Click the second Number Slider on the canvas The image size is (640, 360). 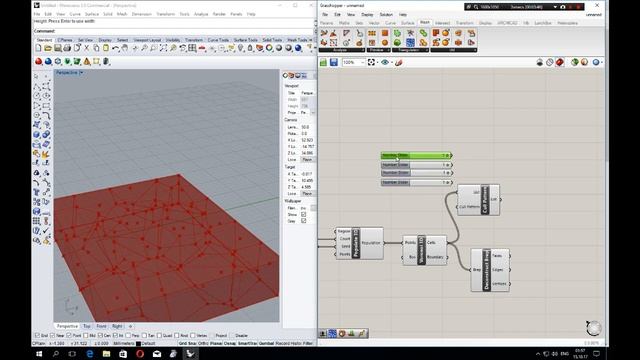416,165
